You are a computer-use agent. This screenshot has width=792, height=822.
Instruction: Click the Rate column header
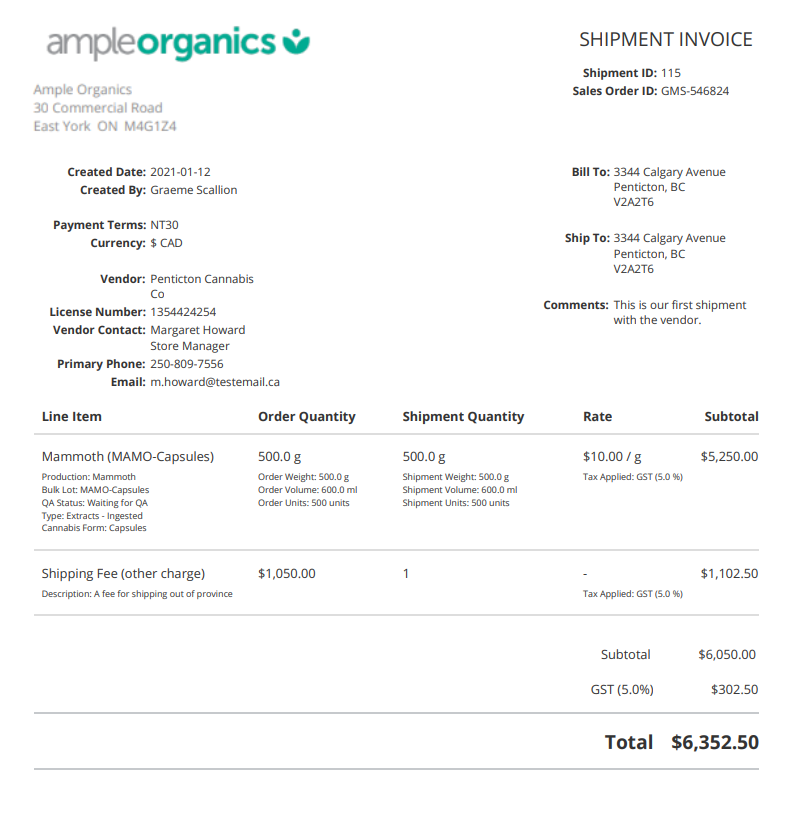(597, 416)
